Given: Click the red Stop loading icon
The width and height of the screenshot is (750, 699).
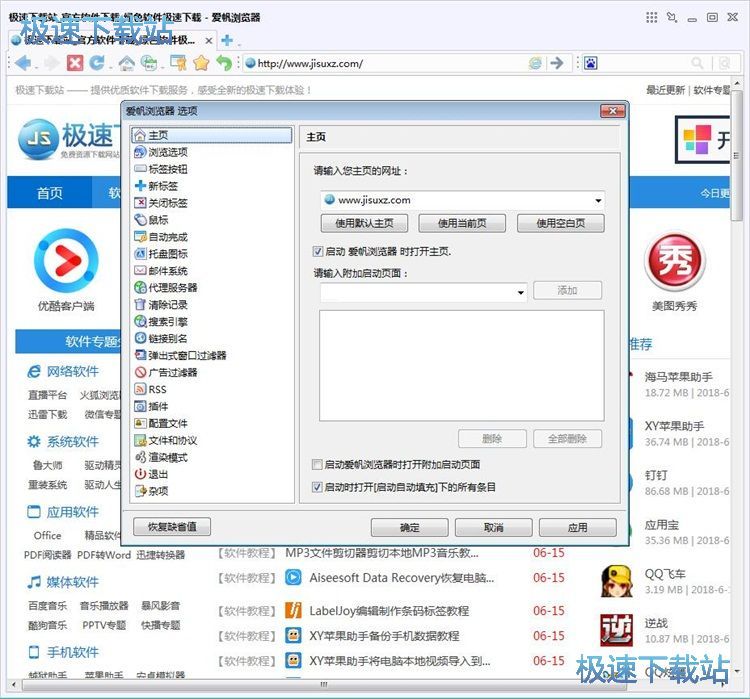Looking at the screenshot, I should (75, 63).
